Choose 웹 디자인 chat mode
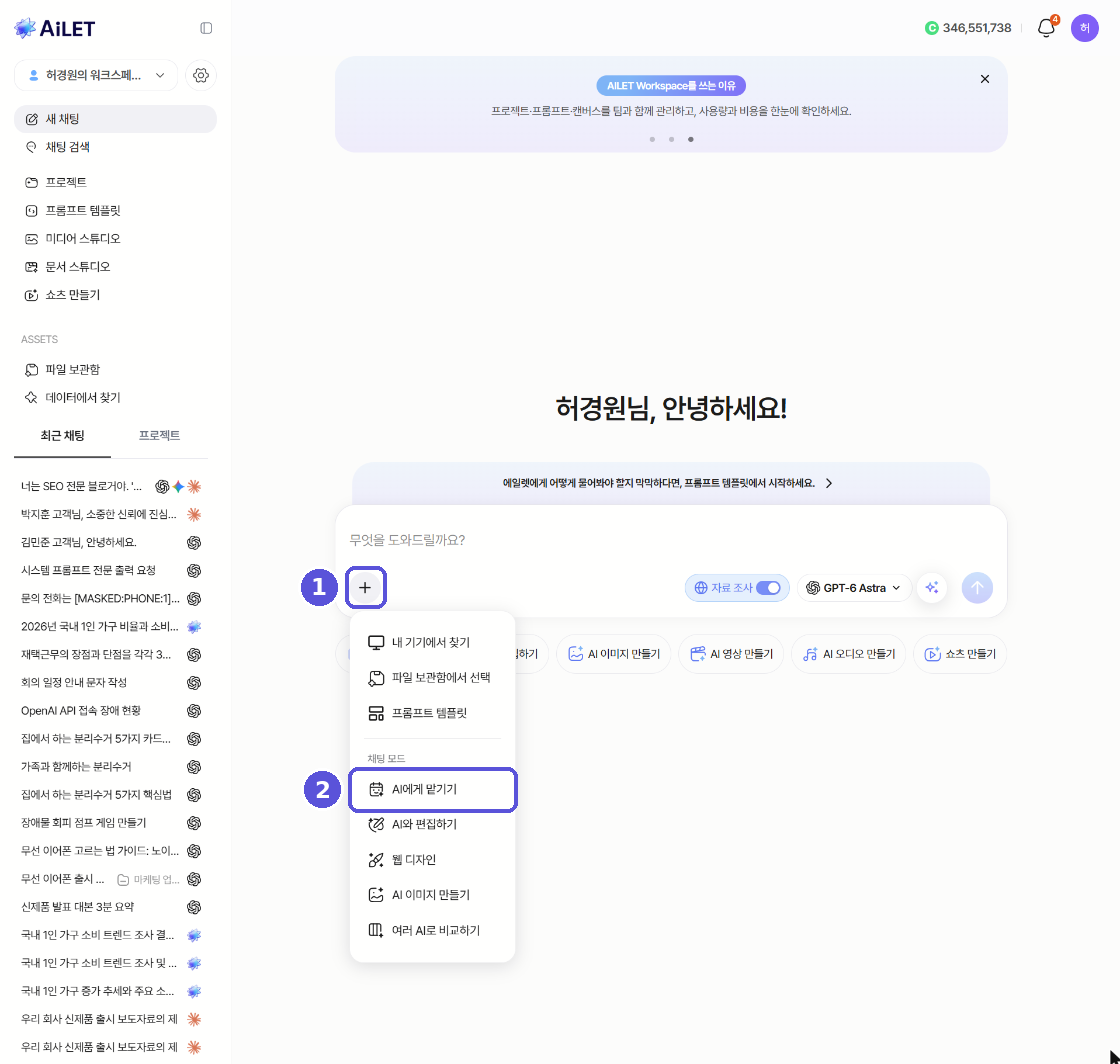Screen dimensions: 1120x1064 pyautogui.click(x=432, y=860)
